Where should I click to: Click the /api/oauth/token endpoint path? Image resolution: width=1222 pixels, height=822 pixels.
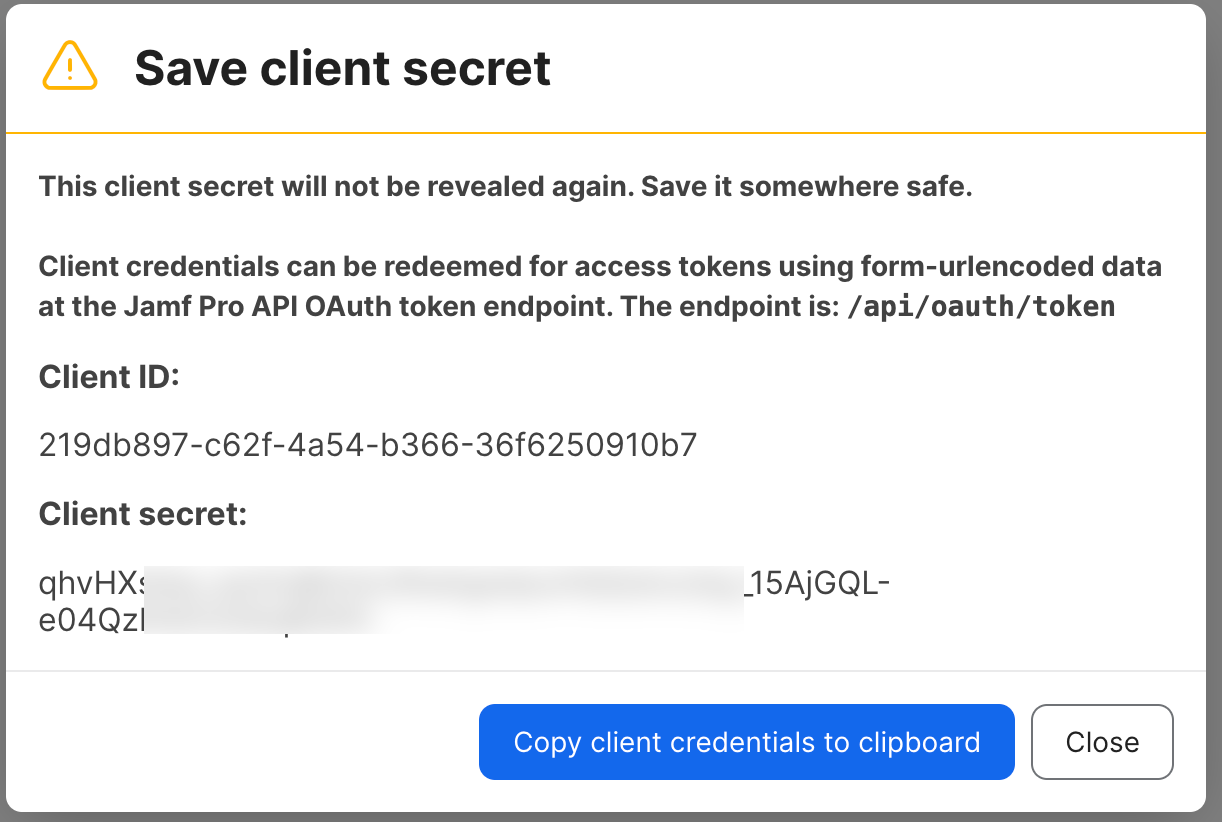pyautogui.click(x=980, y=306)
